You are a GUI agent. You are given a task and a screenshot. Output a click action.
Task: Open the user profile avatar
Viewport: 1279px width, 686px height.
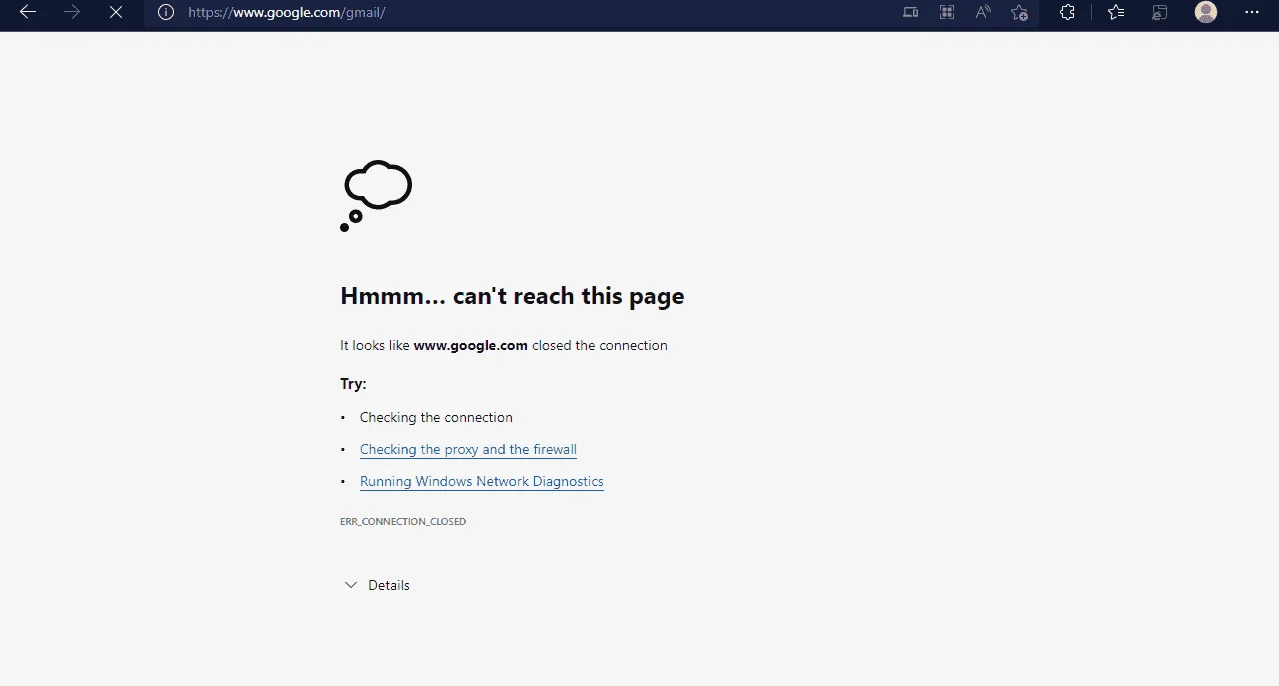point(1206,12)
